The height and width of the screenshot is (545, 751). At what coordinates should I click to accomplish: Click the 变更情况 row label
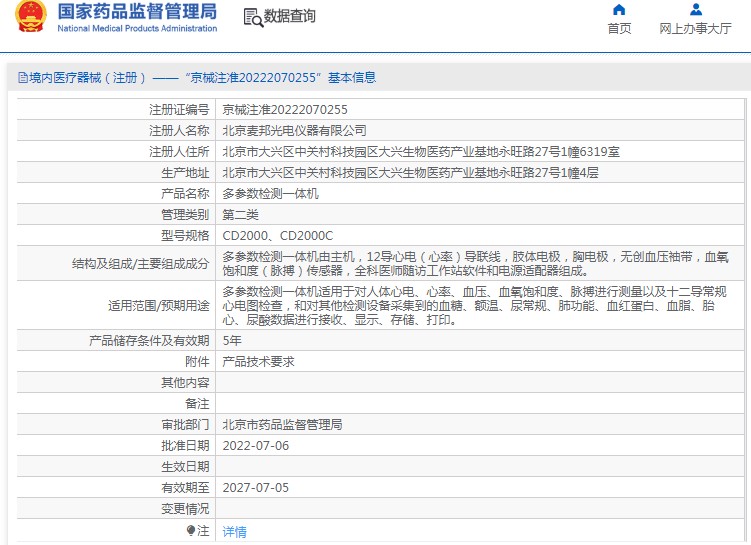click(x=185, y=509)
